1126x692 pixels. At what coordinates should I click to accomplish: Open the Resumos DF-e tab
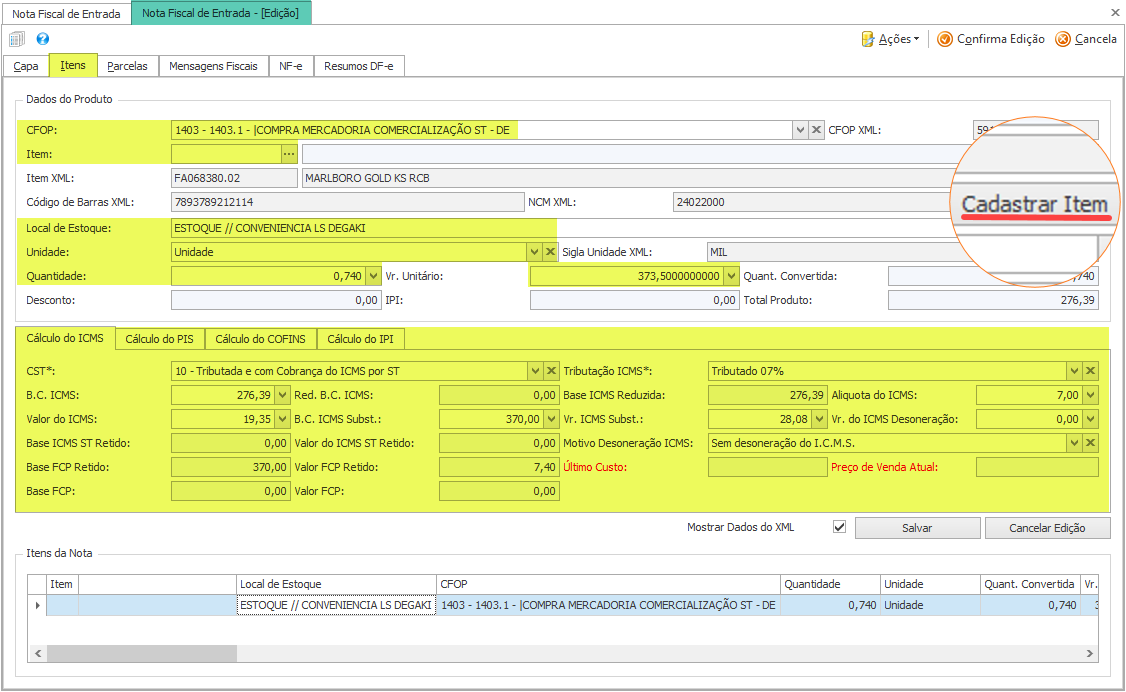358,66
